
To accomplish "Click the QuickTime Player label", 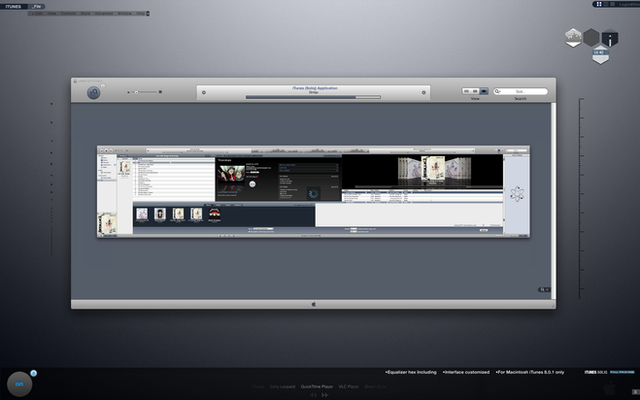I will [317, 387].
